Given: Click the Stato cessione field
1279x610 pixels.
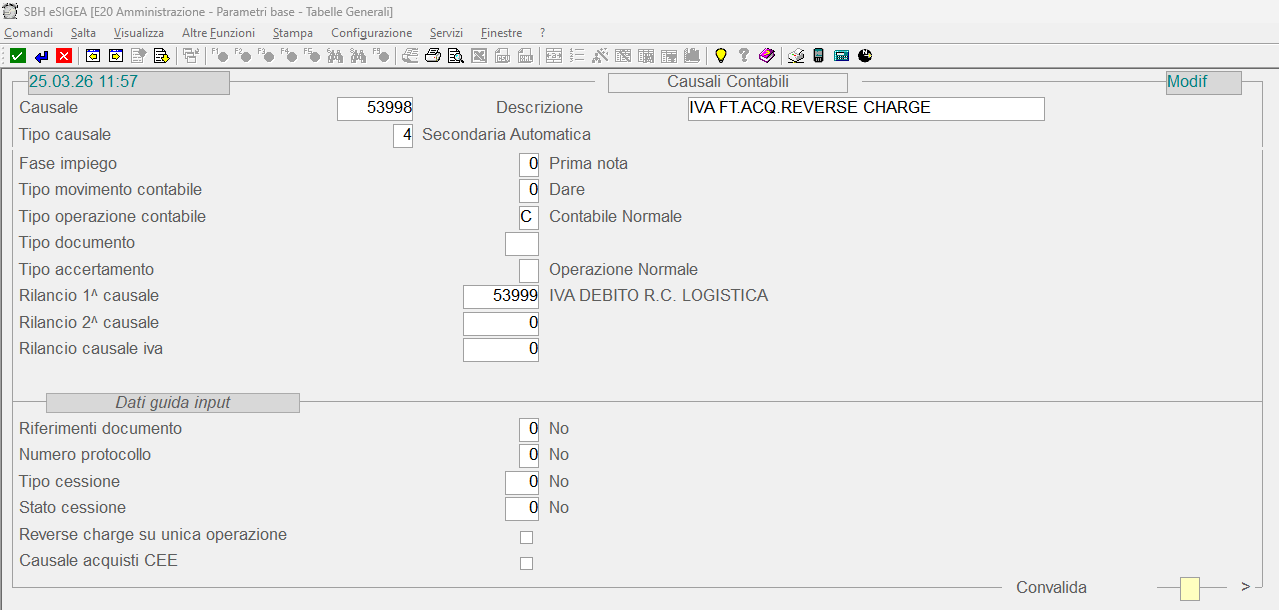Looking at the screenshot, I should coord(522,508).
